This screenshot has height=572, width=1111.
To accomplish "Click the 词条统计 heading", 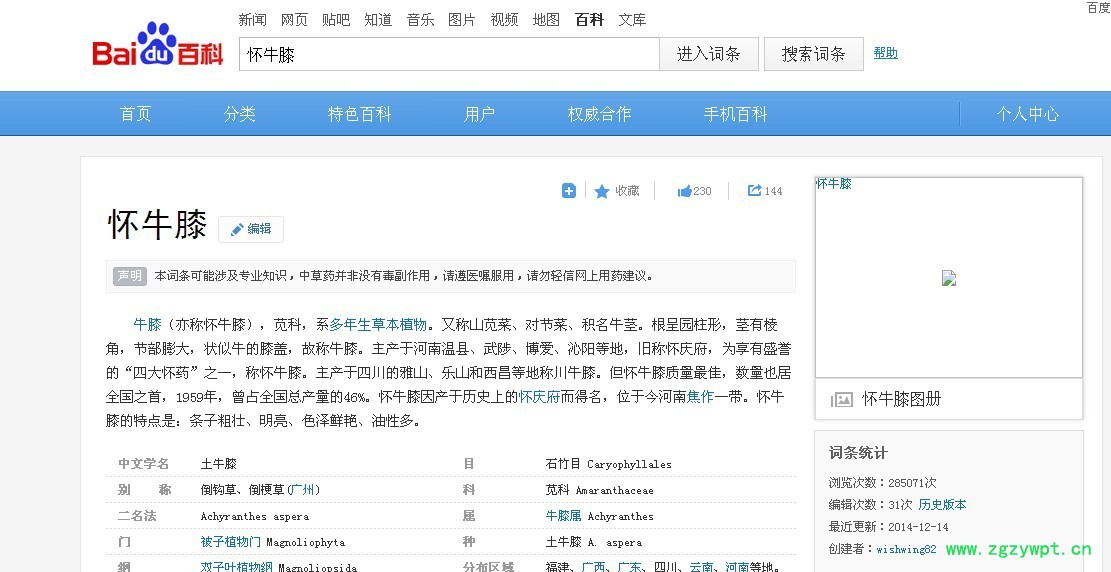I will 858,453.
